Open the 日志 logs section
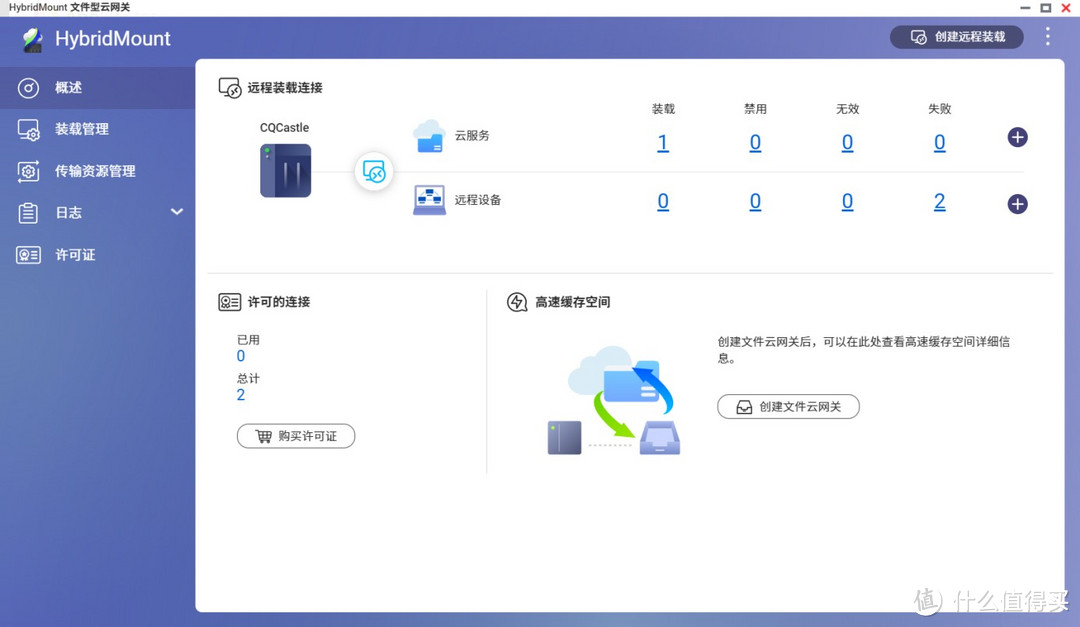Viewport: 1080px width, 627px height. point(97,212)
